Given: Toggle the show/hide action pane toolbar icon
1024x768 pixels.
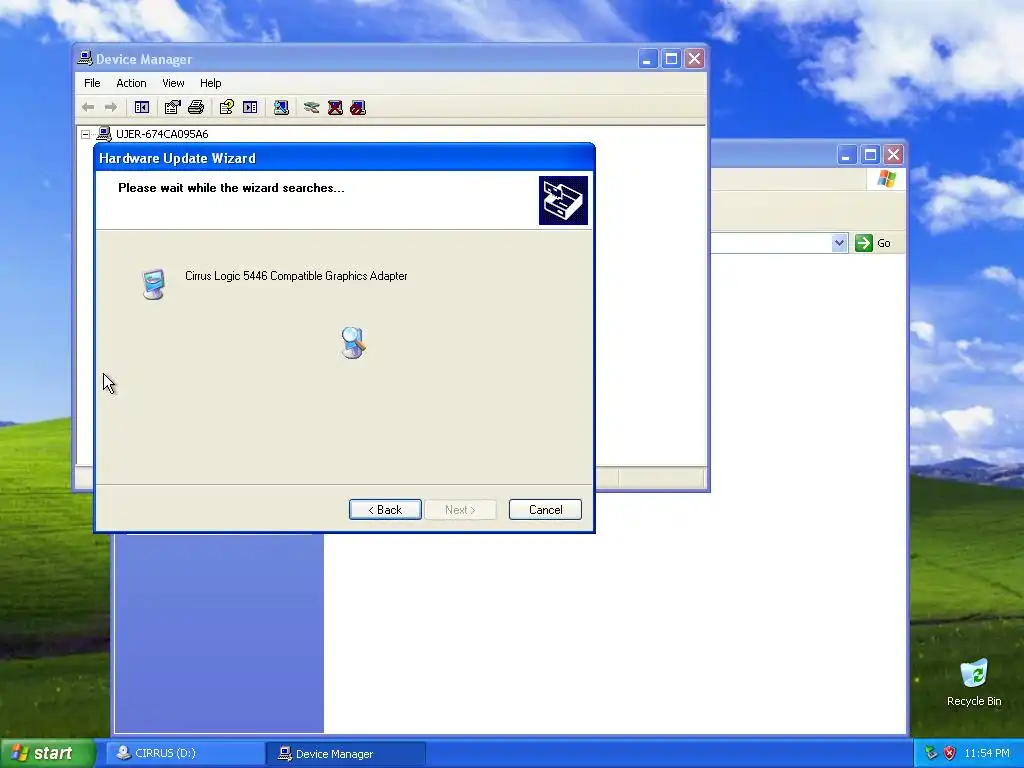Looking at the screenshot, I should [x=250, y=107].
